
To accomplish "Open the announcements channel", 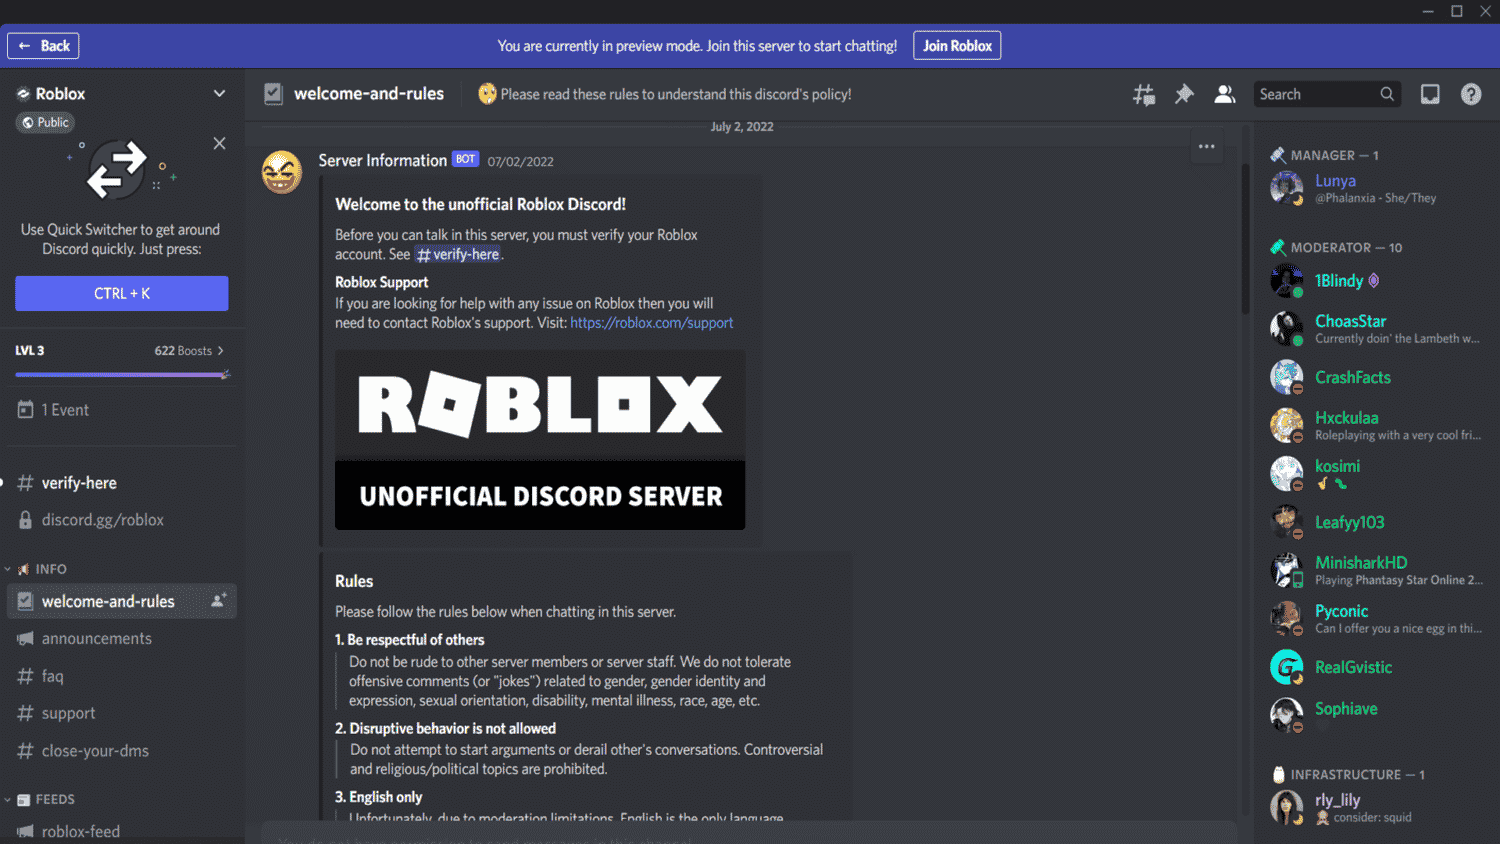I will pyautogui.click(x=122, y=638).
